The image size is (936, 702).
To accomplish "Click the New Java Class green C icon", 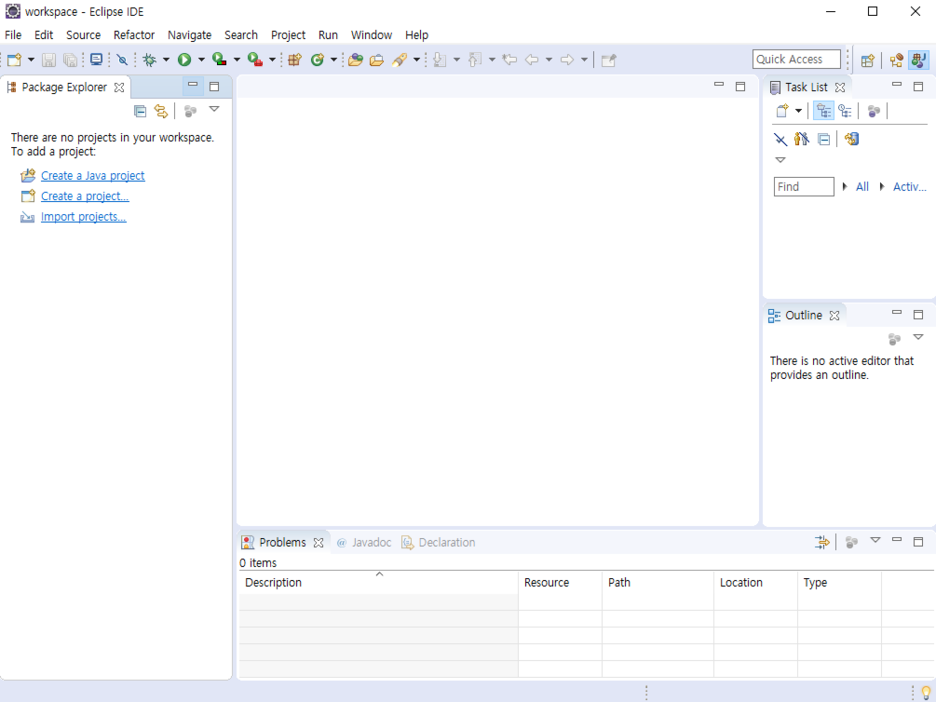I will click(318, 60).
